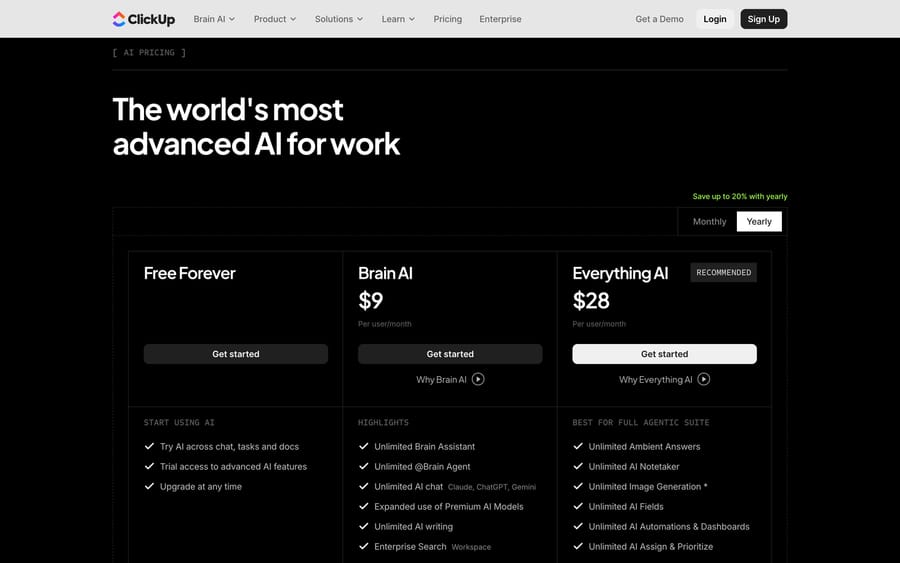Click "Unlimited AI Fields" feature
This screenshot has height=563, width=900.
[626, 507]
